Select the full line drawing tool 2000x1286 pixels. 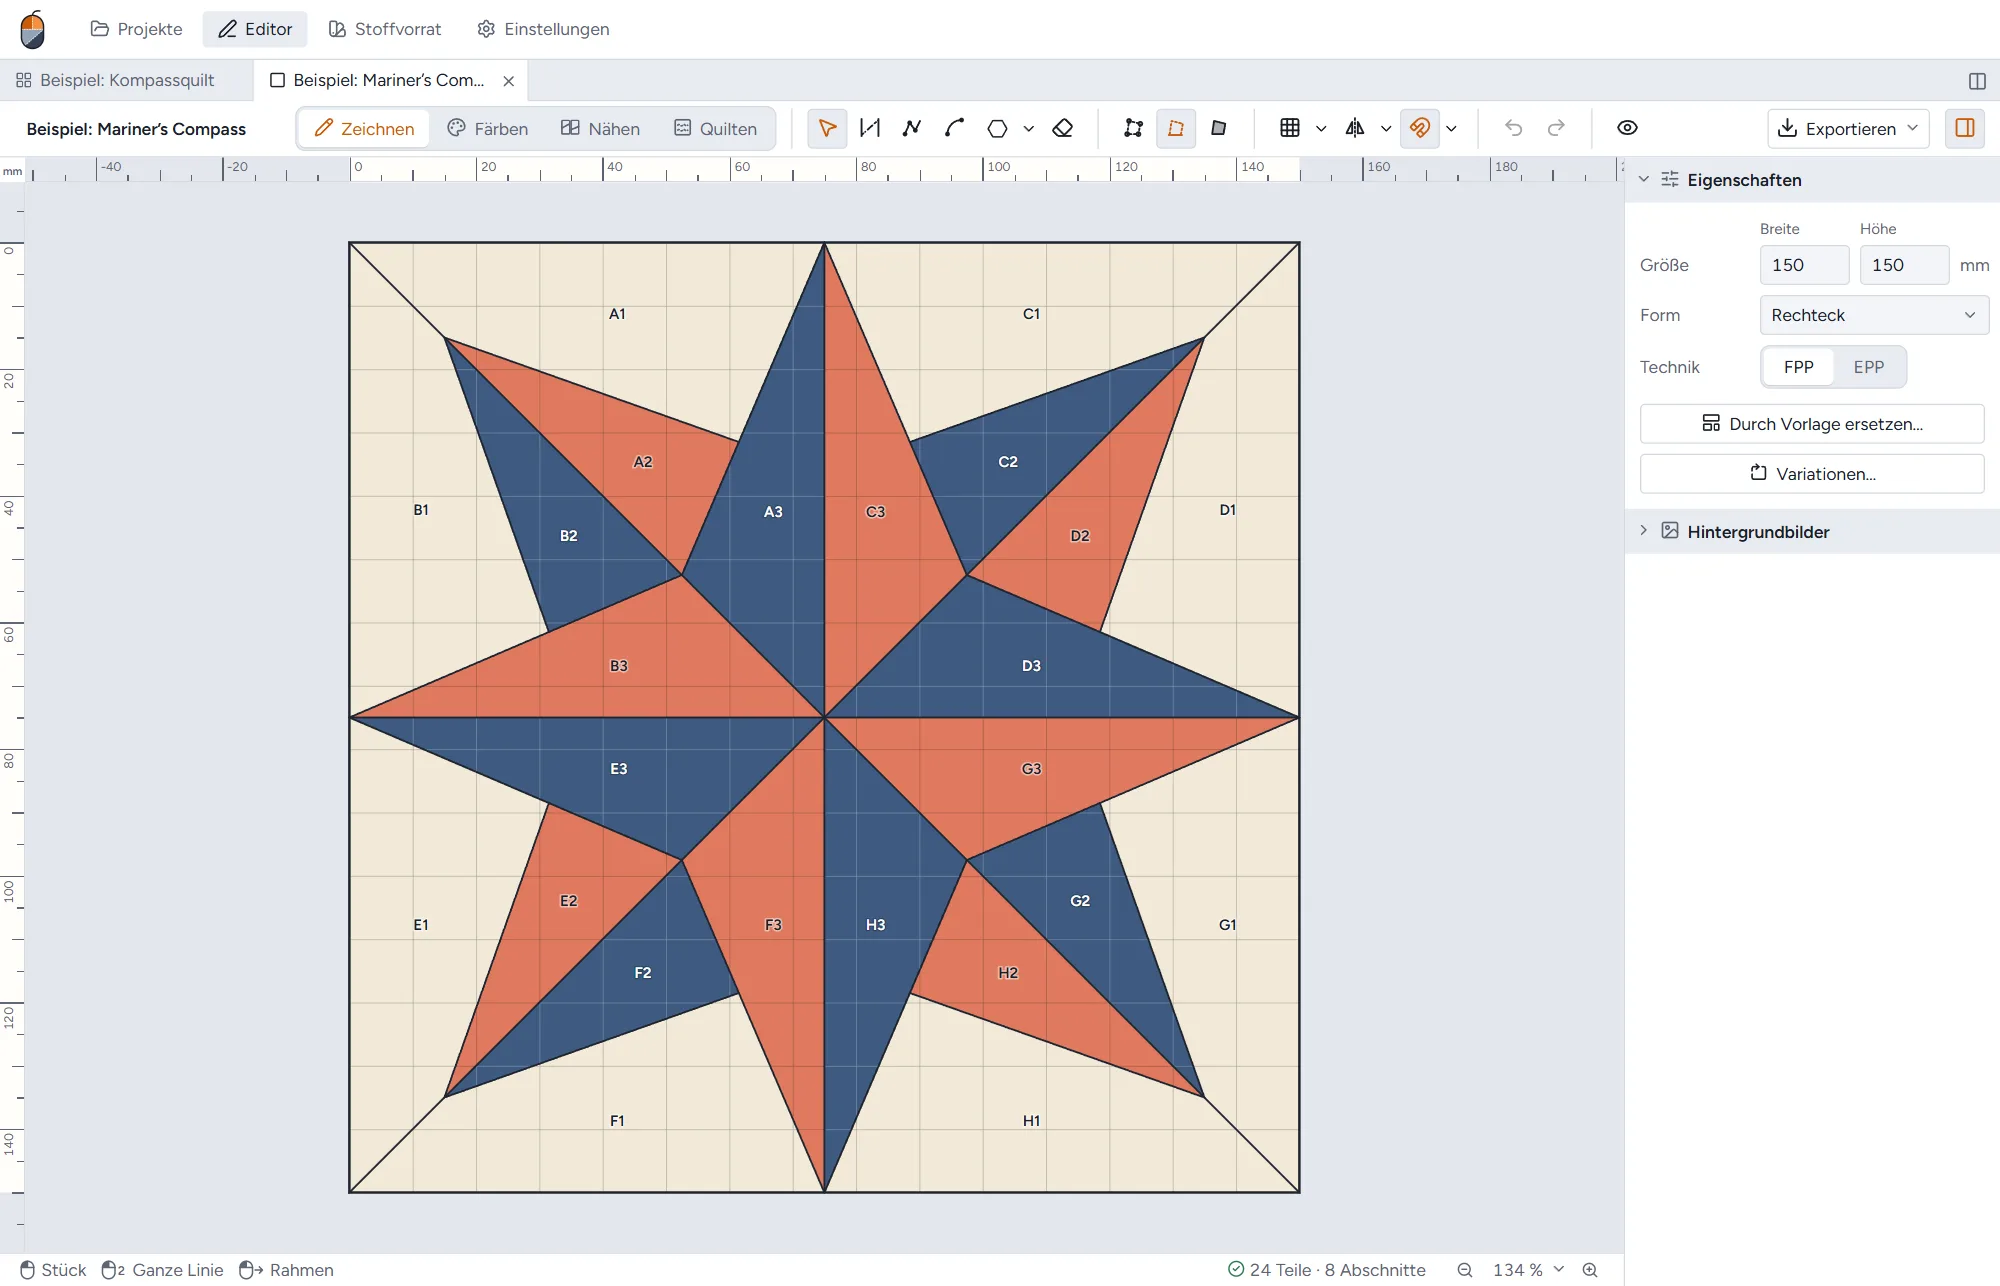(x=870, y=128)
